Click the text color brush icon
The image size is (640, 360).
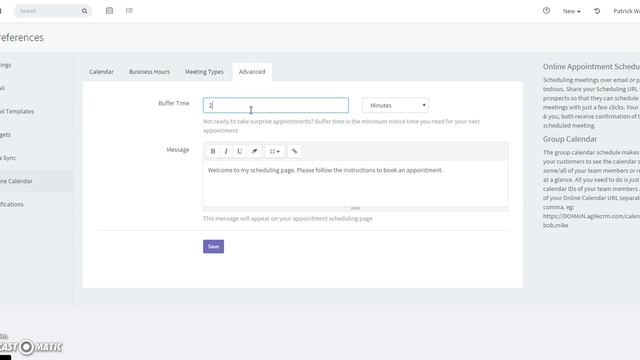[254, 151]
